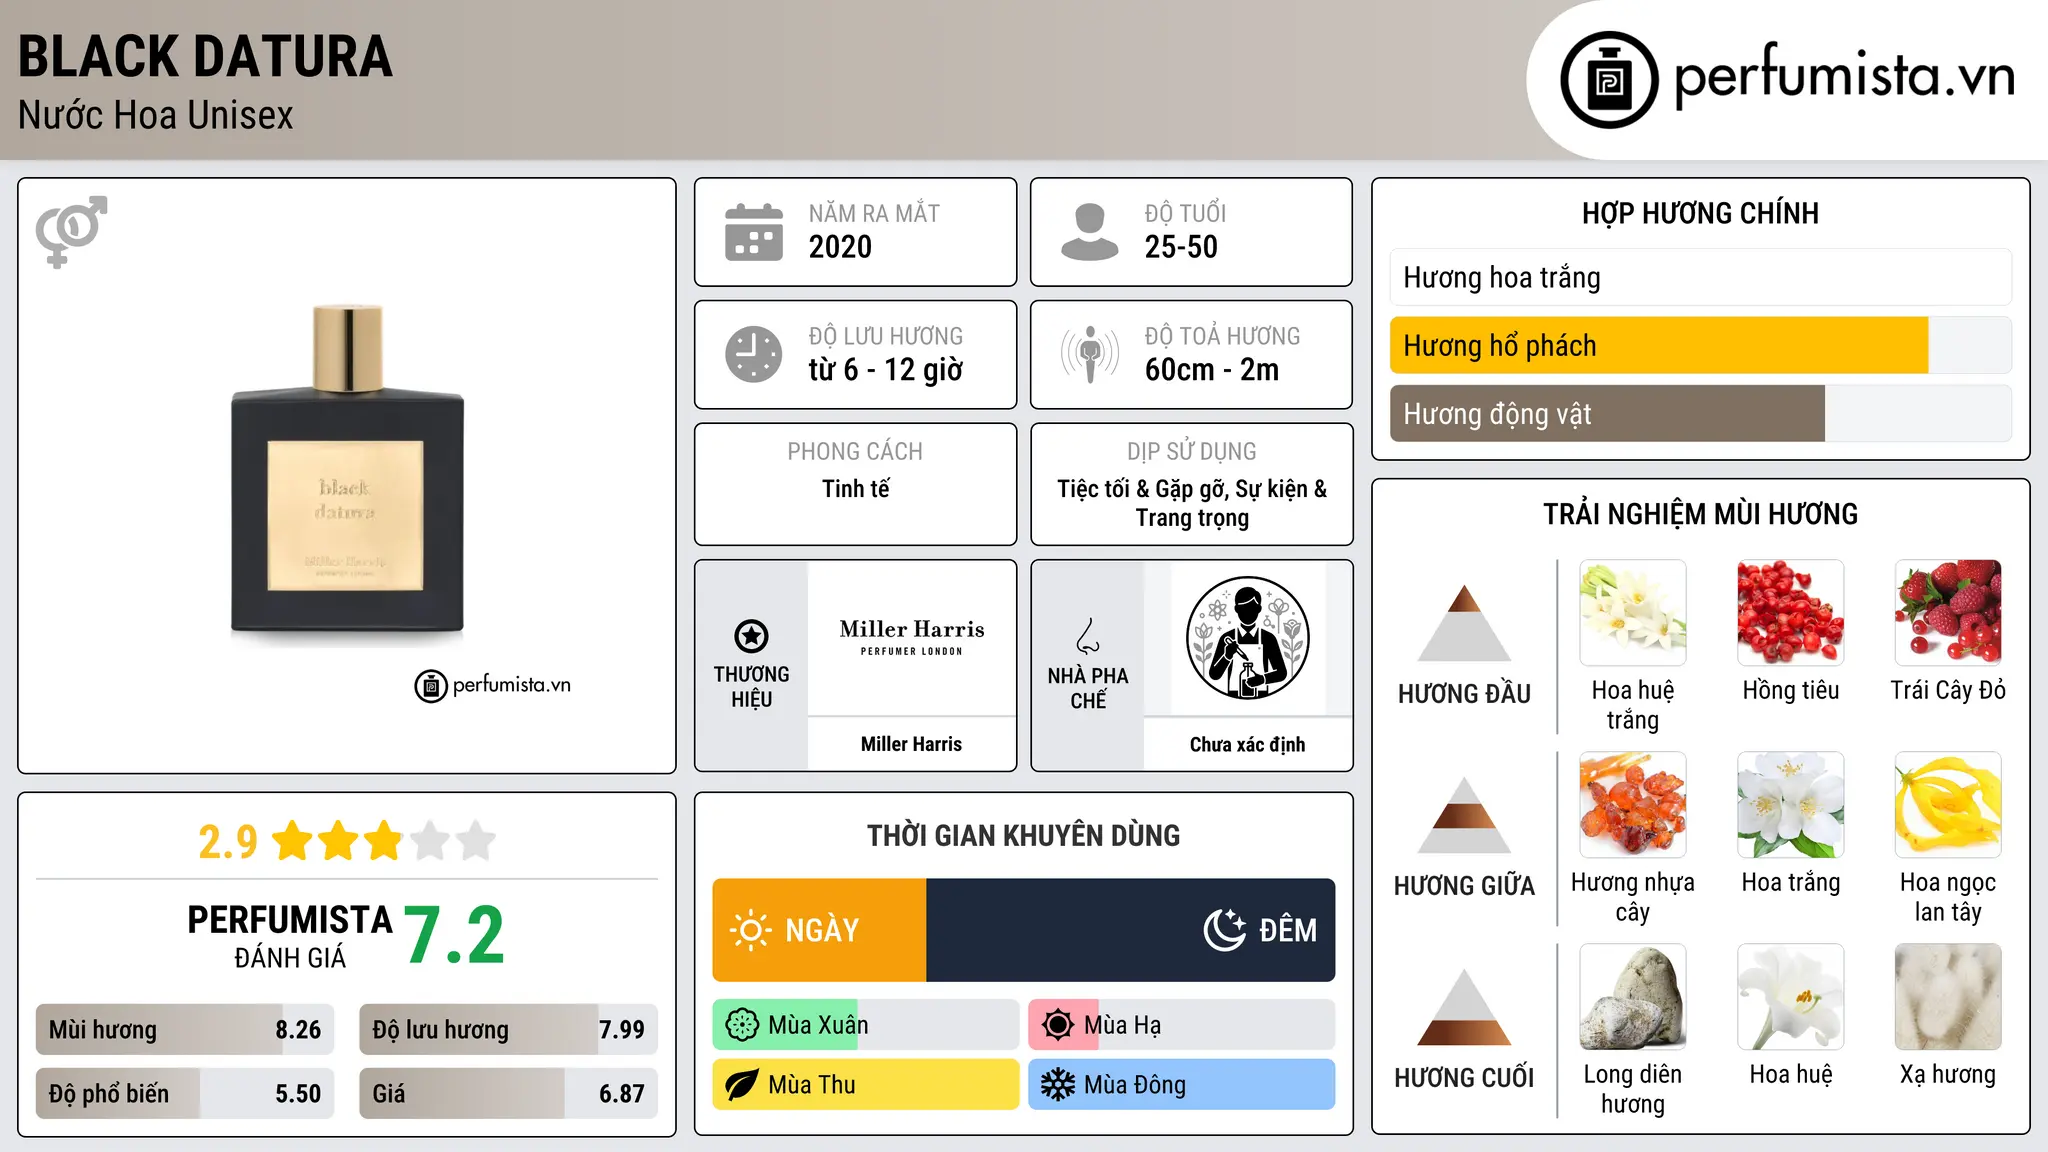This screenshot has height=1152, width=2048.
Task: Click the 7.2 Perfumista score
Action: coord(454,935)
